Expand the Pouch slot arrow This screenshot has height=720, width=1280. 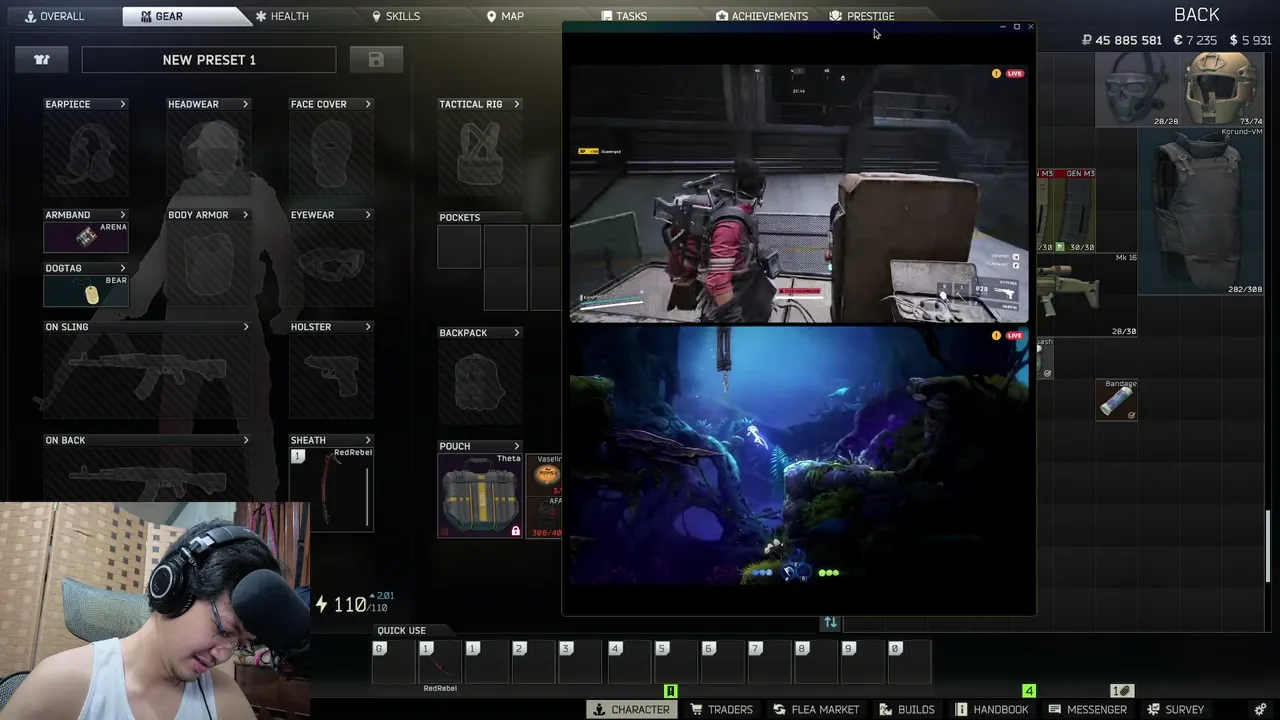[516, 446]
